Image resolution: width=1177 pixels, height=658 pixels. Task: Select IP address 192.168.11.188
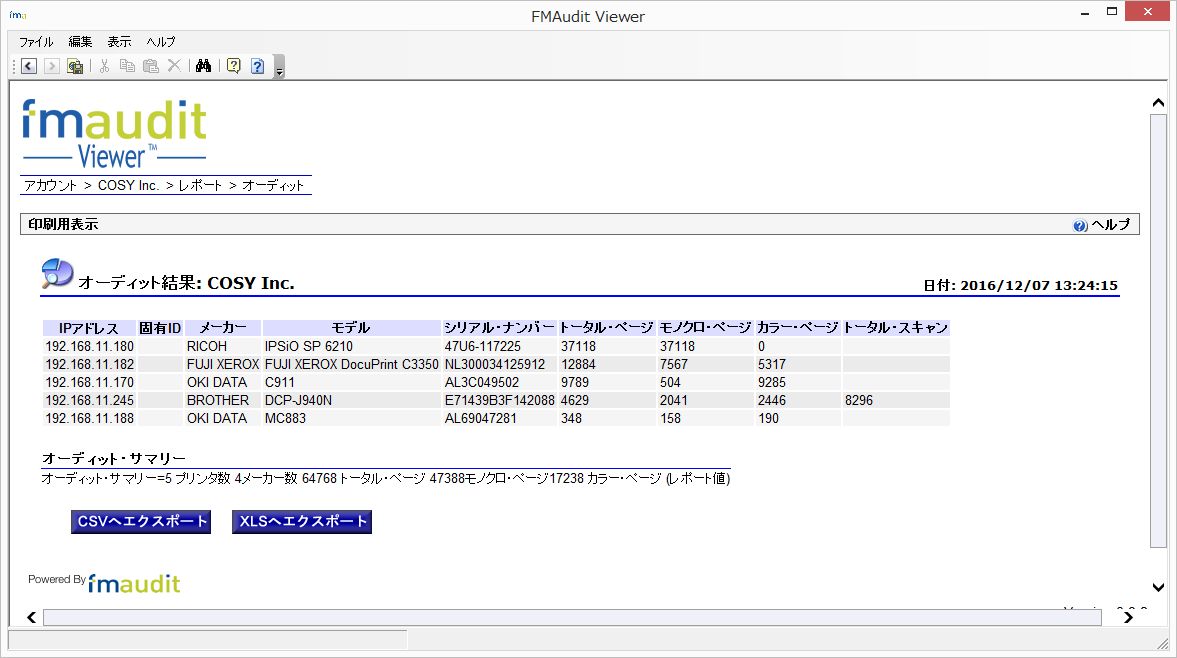pos(89,419)
